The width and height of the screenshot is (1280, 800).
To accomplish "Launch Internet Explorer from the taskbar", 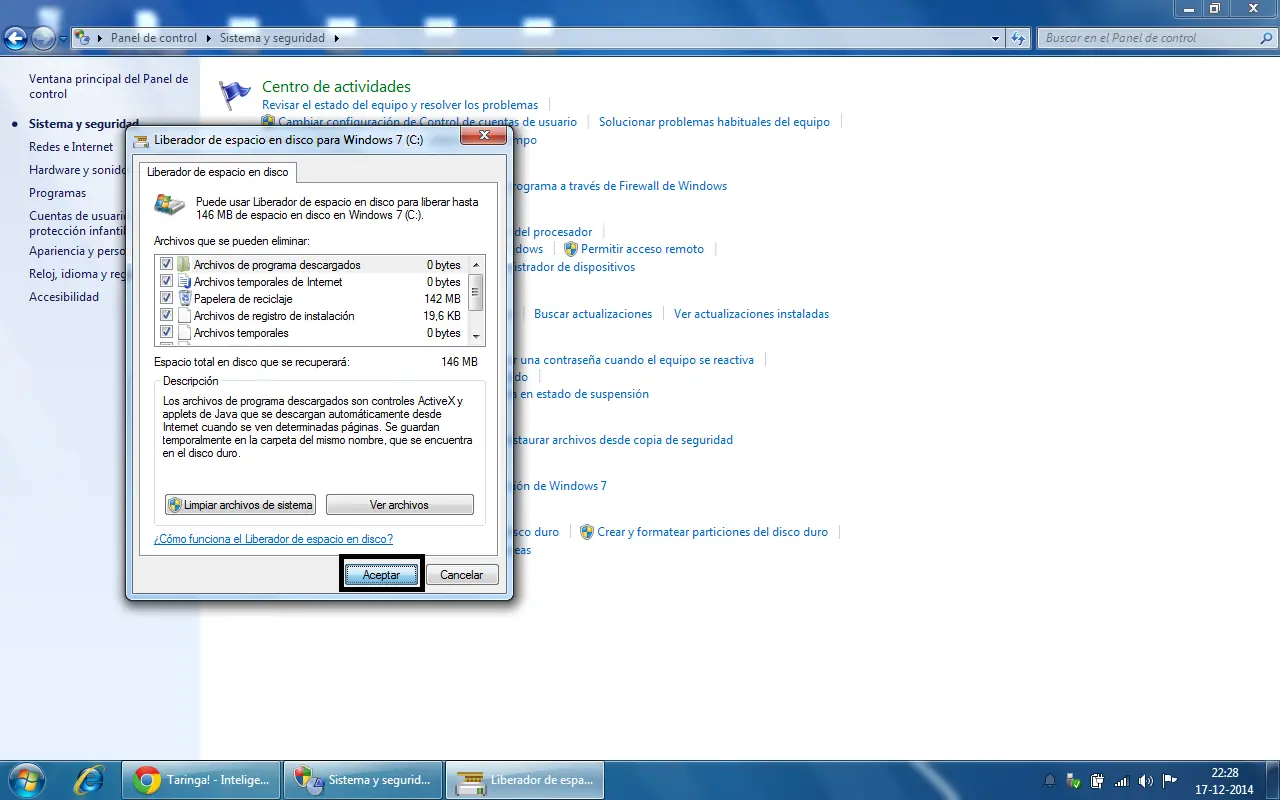I will [90, 779].
